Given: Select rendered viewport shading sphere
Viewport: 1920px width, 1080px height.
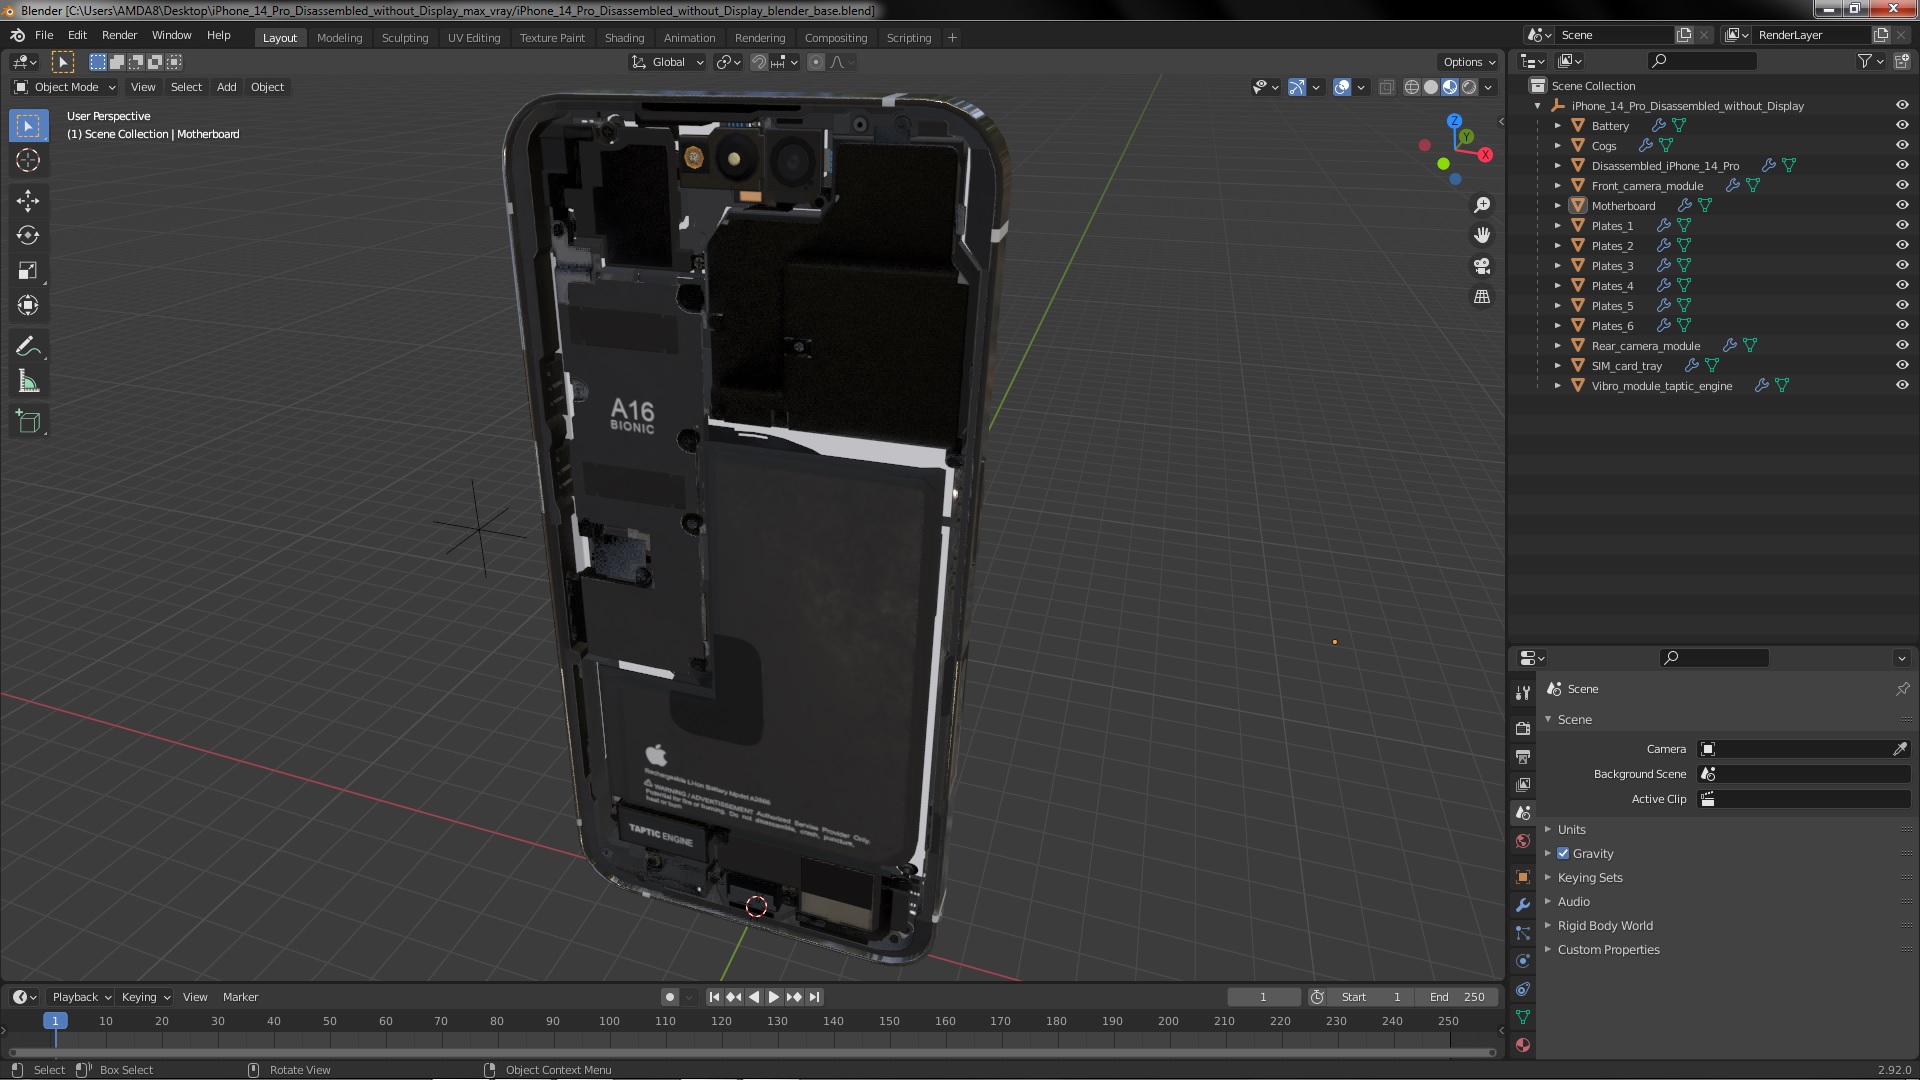Looking at the screenshot, I should pyautogui.click(x=1469, y=88).
